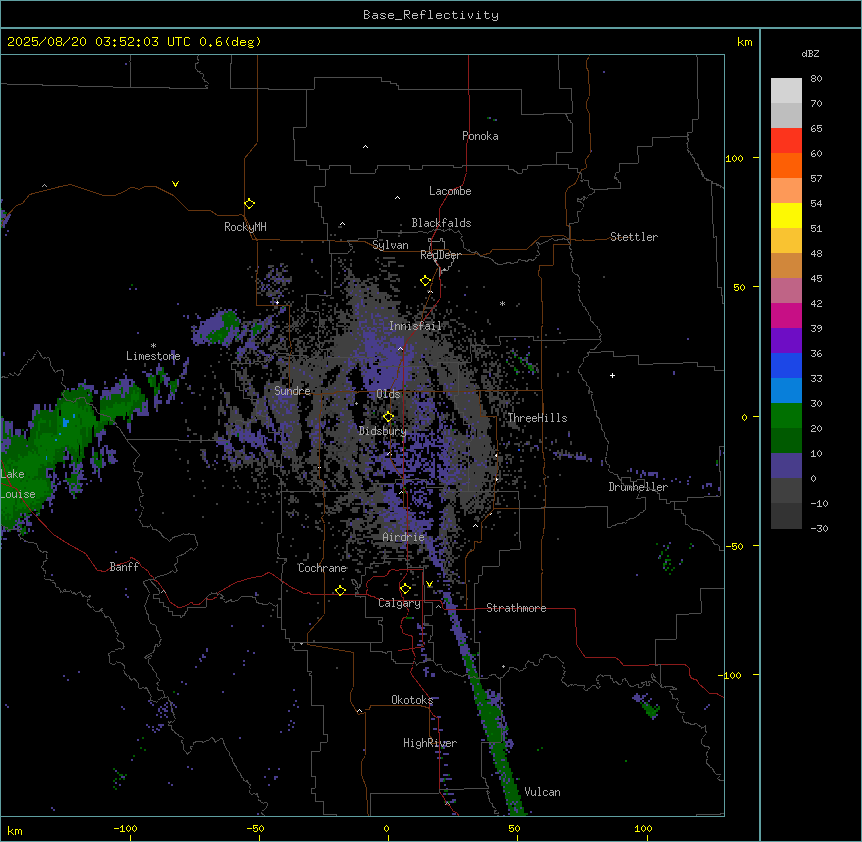This screenshot has height=842, width=862.
Task: Click the yellow V marker northwest of RockyMH
Action: click(175, 184)
